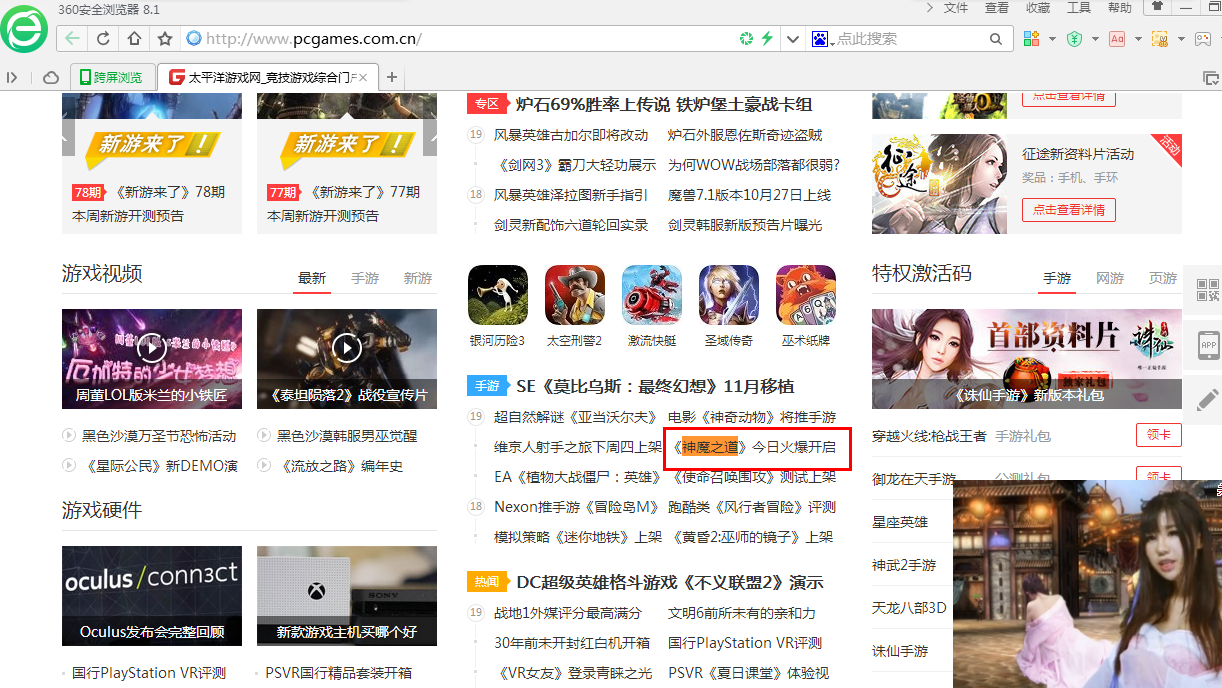This screenshot has width=1222, height=688.
Task: Select 新游 tab under 游戏视频
Action: (418, 278)
